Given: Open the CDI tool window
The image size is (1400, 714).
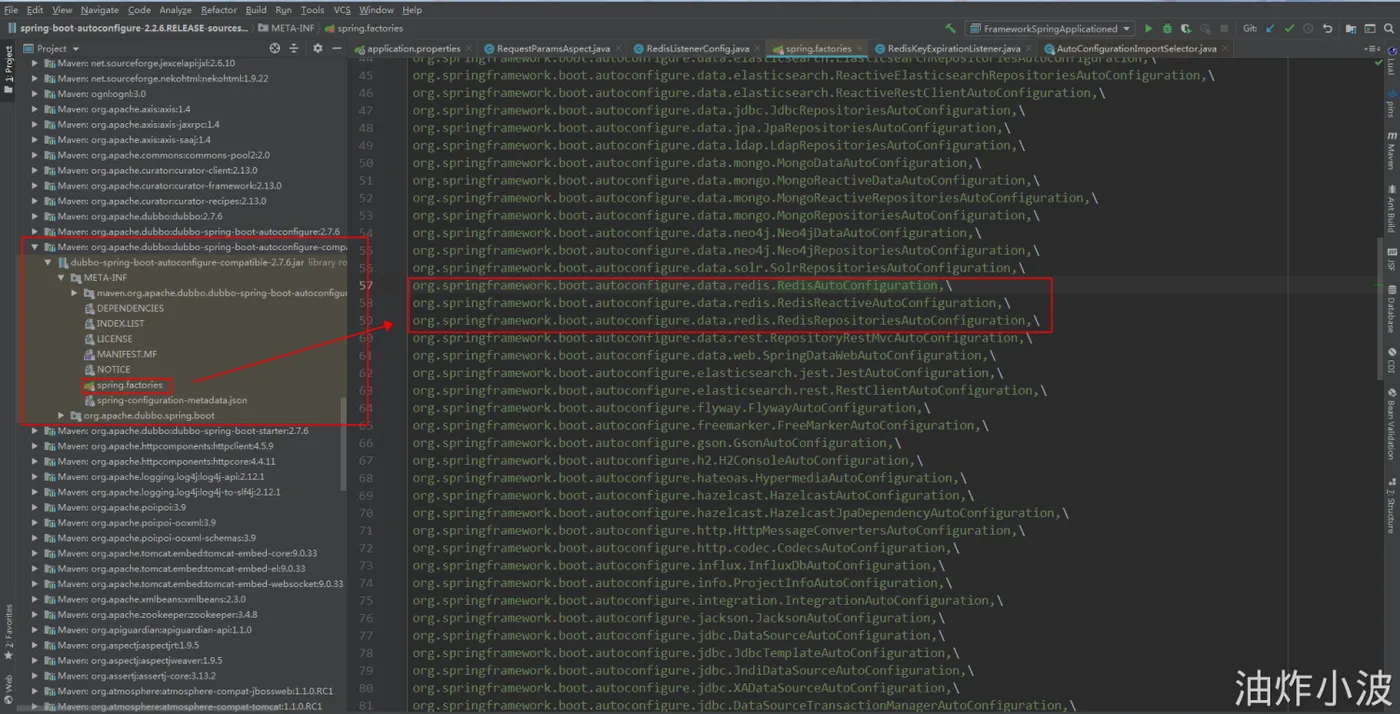Looking at the screenshot, I should (x=1391, y=360).
